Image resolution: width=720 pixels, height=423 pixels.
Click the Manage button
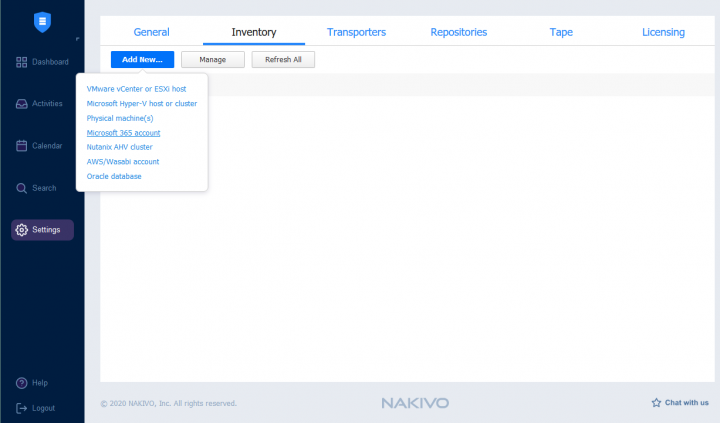(213, 60)
